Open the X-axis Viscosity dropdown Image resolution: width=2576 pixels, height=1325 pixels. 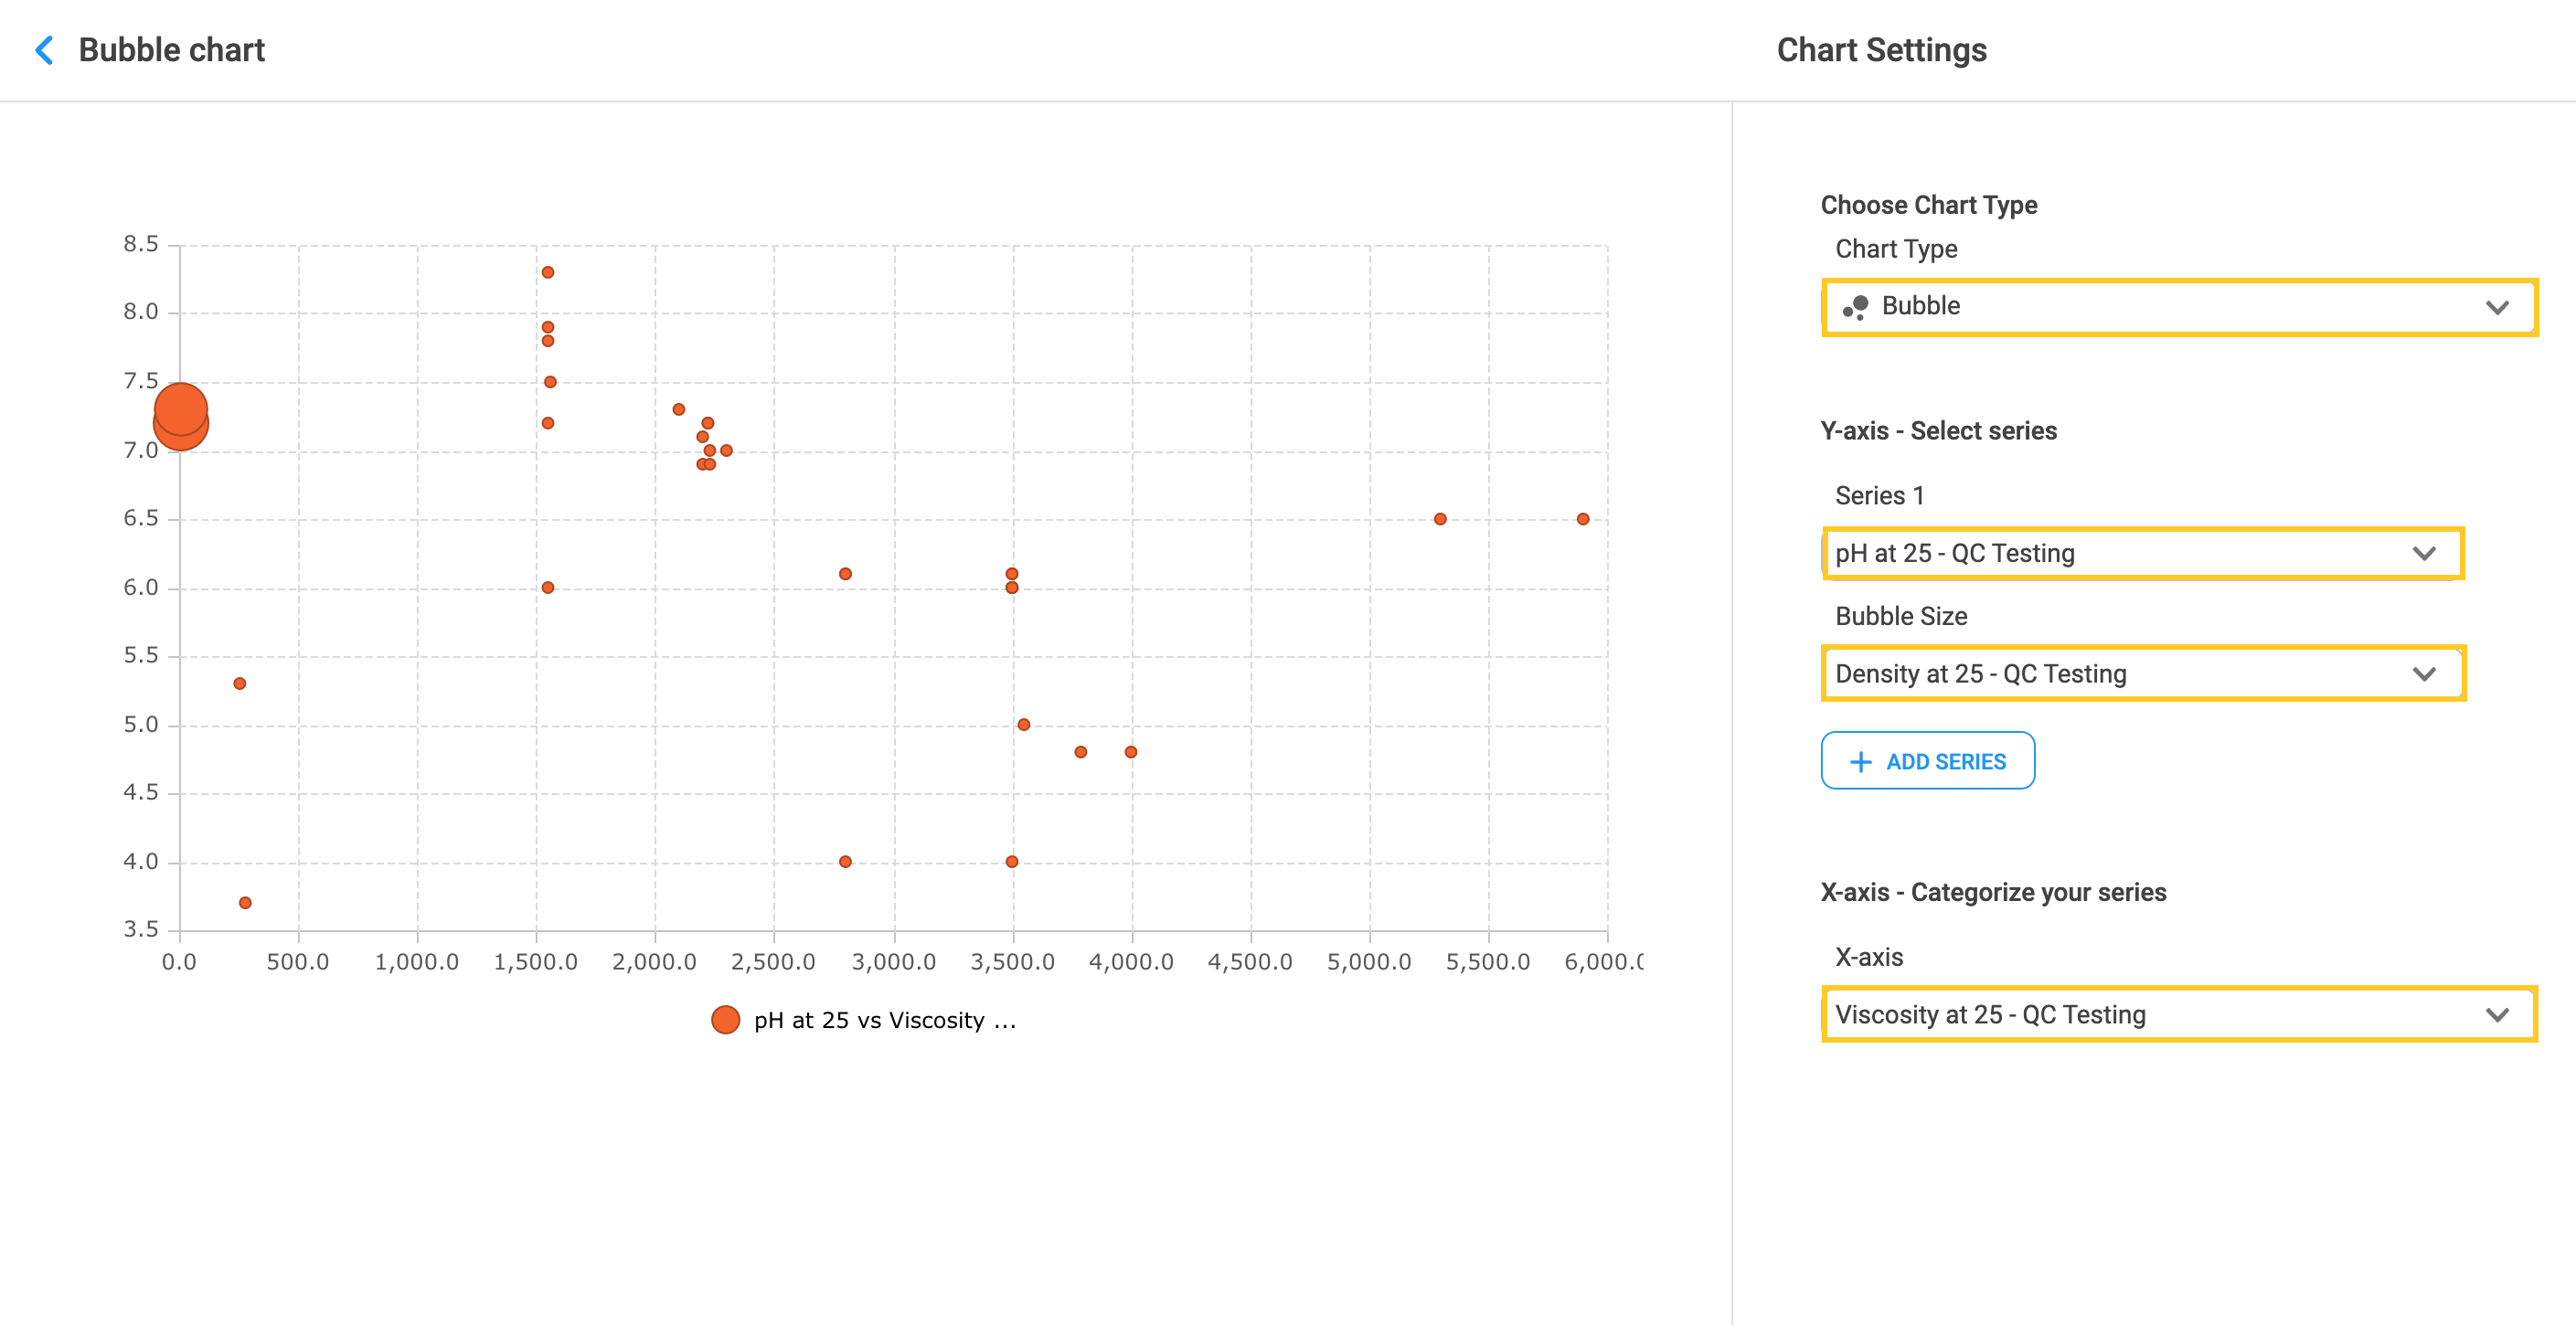tap(2178, 1015)
